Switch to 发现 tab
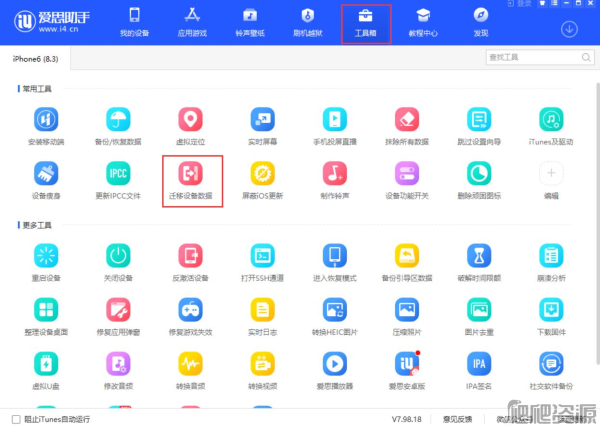 tap(481, 22)
